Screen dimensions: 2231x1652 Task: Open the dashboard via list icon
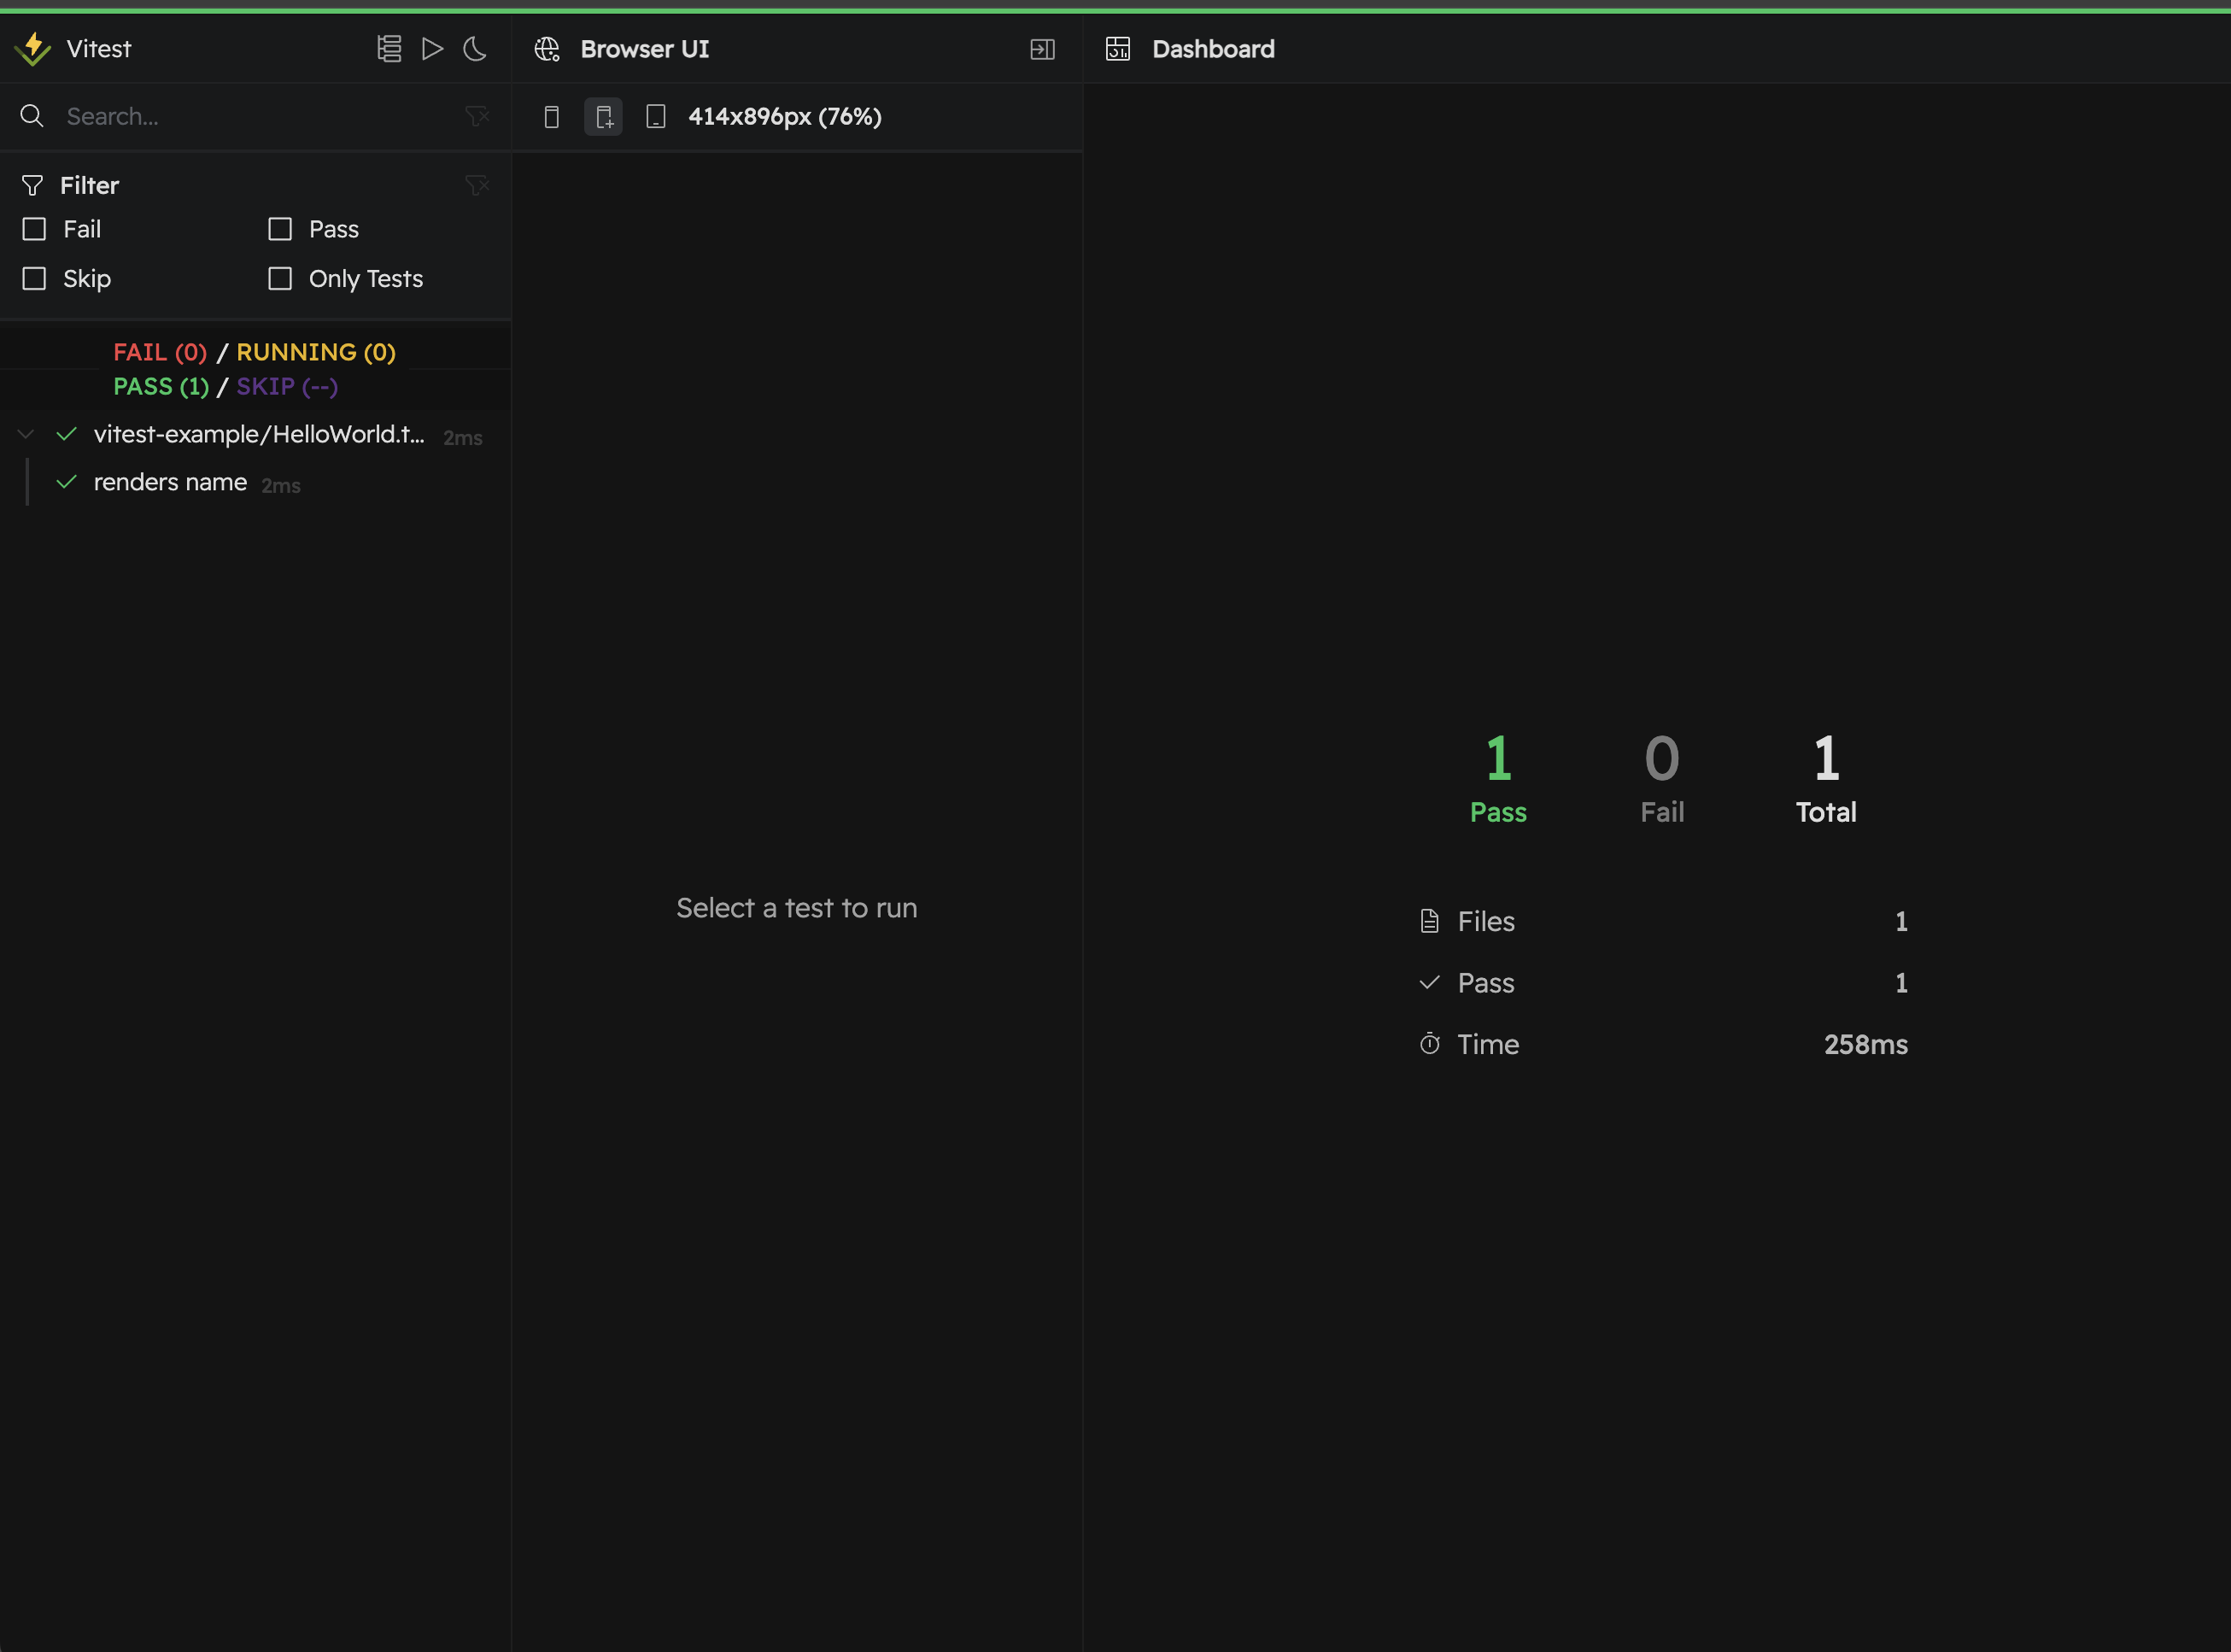[x=389, y=48]
